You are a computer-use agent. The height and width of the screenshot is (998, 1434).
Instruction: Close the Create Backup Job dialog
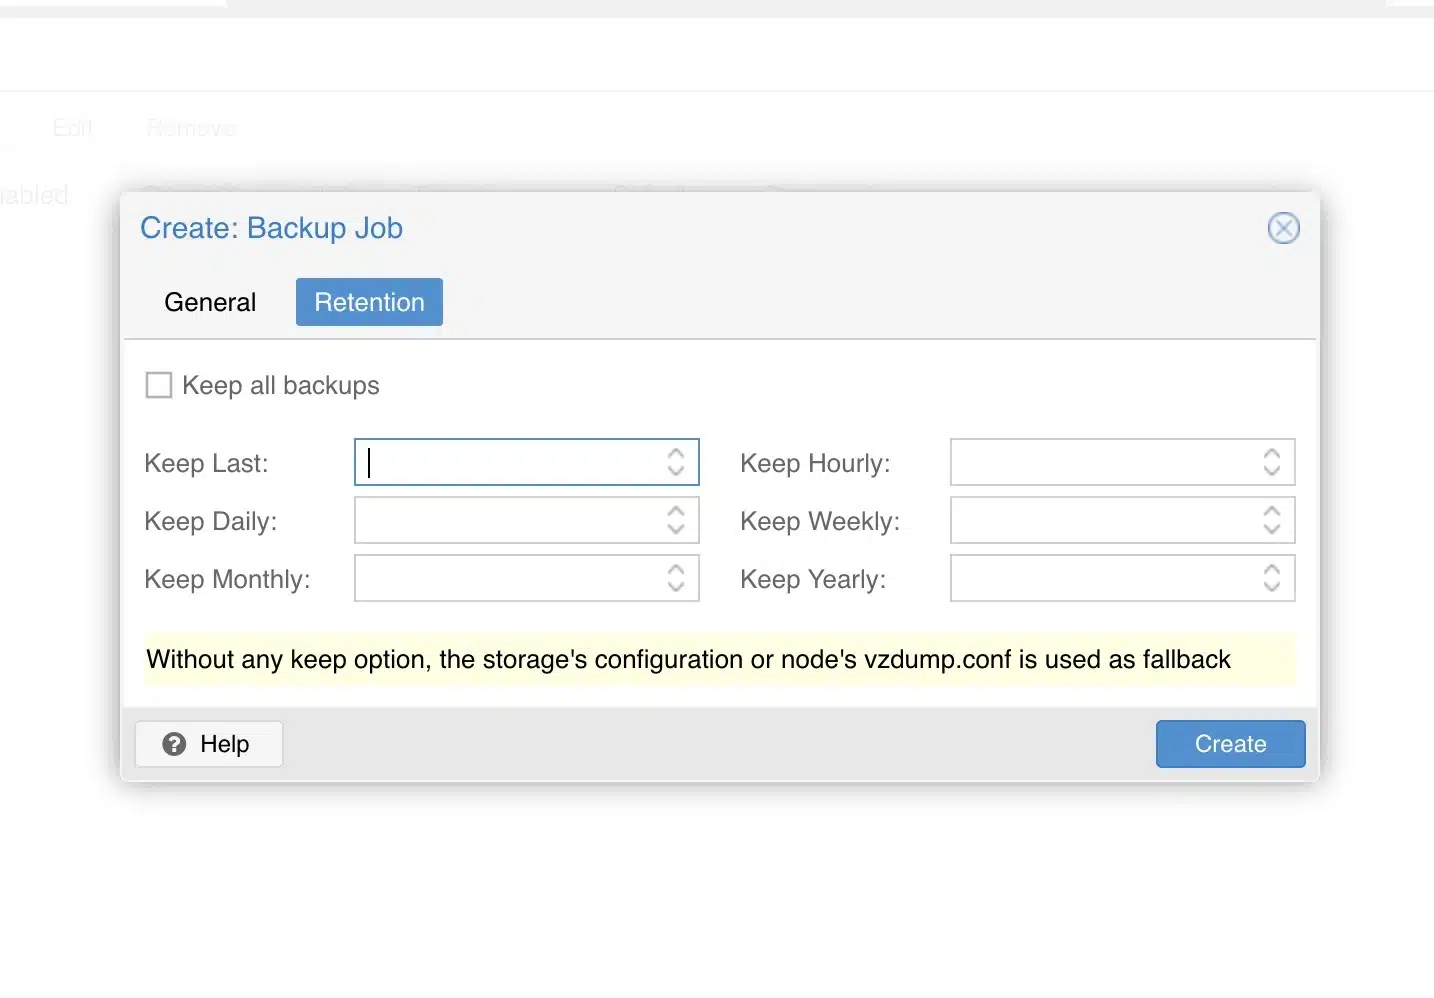pyautogui.click(x=1283, y=228)
